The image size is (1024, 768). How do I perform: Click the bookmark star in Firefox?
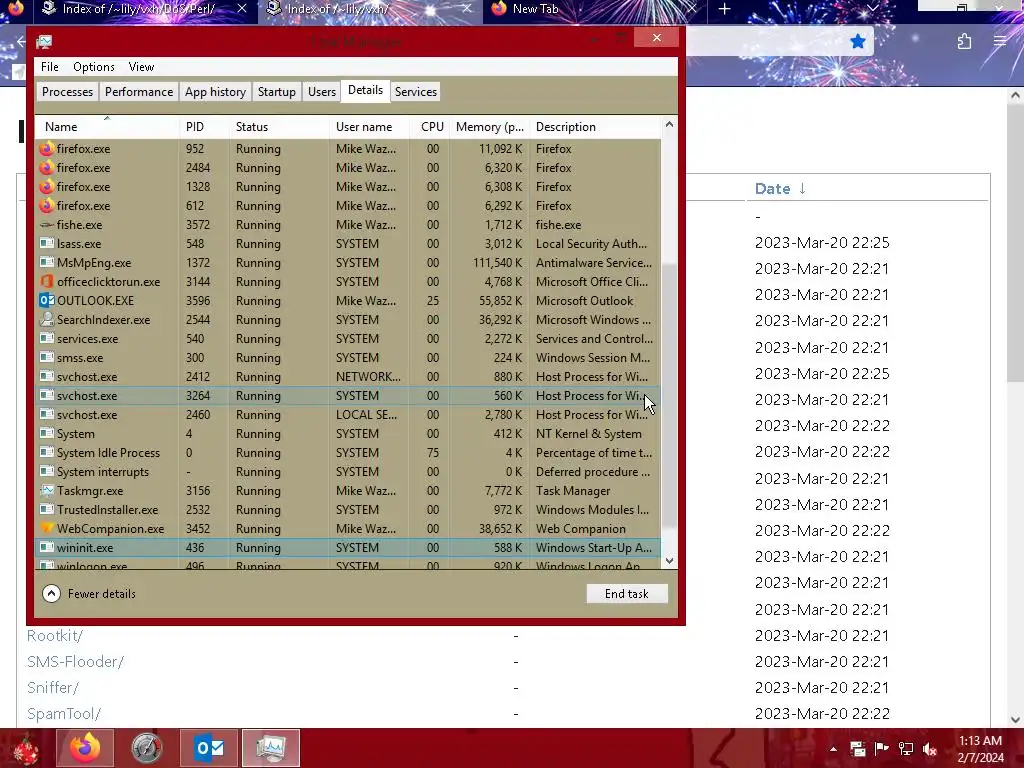[857, 42]
